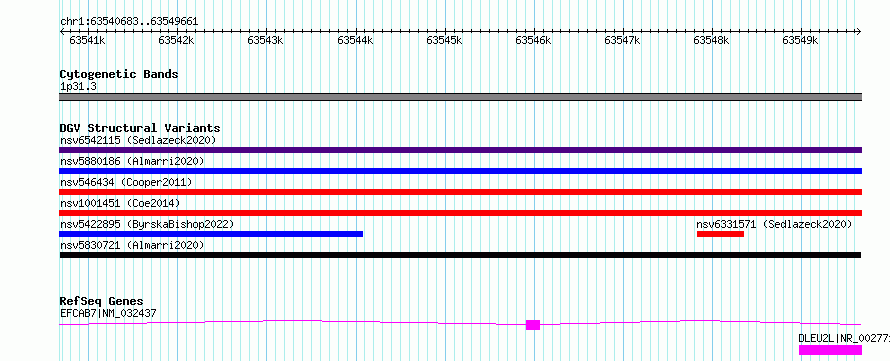The image size is (890, 361).
Task: Click the Cytogenetic Bands track title
Action: (119, 74)
